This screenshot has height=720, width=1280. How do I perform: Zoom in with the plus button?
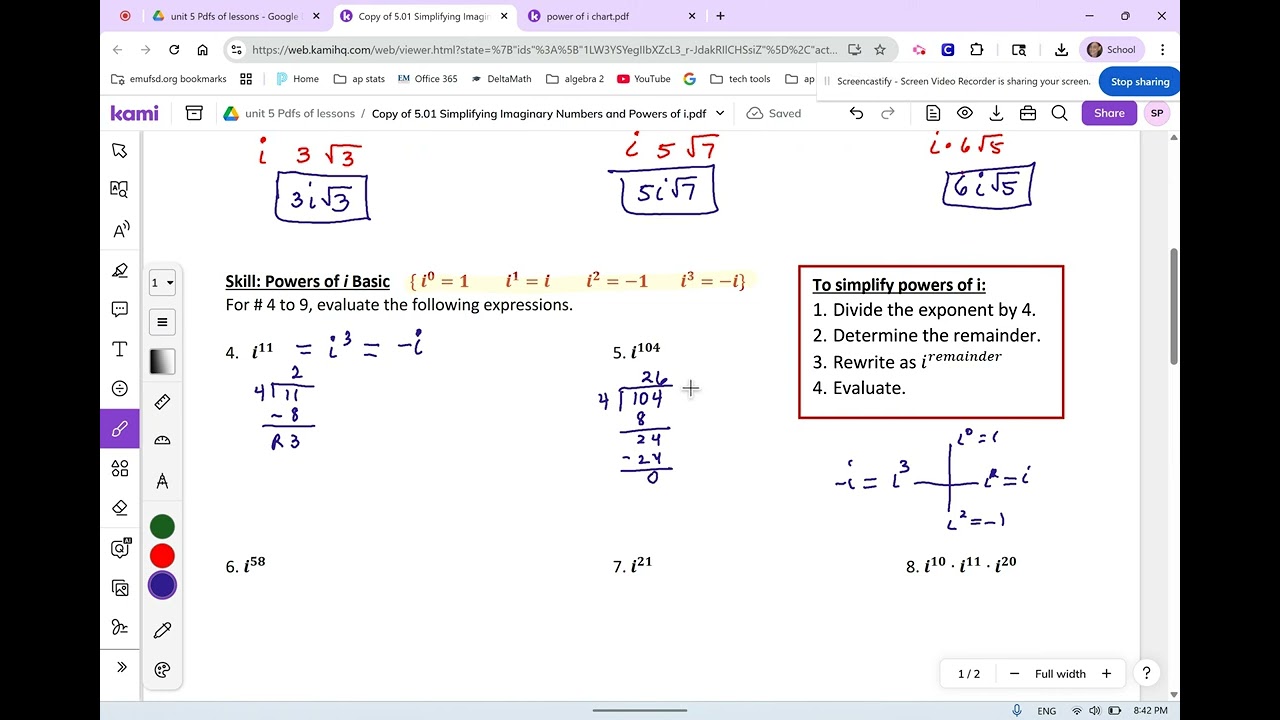1106,674
